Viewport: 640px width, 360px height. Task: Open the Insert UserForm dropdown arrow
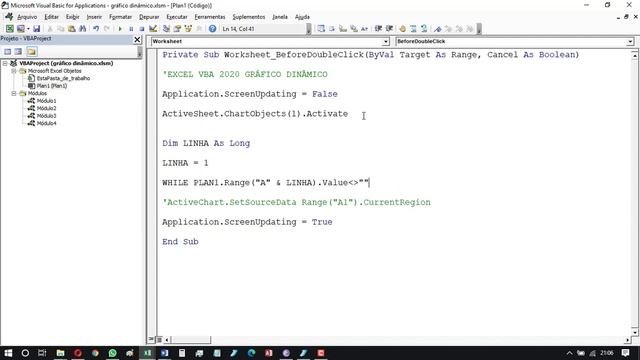(x=28, y=29)
